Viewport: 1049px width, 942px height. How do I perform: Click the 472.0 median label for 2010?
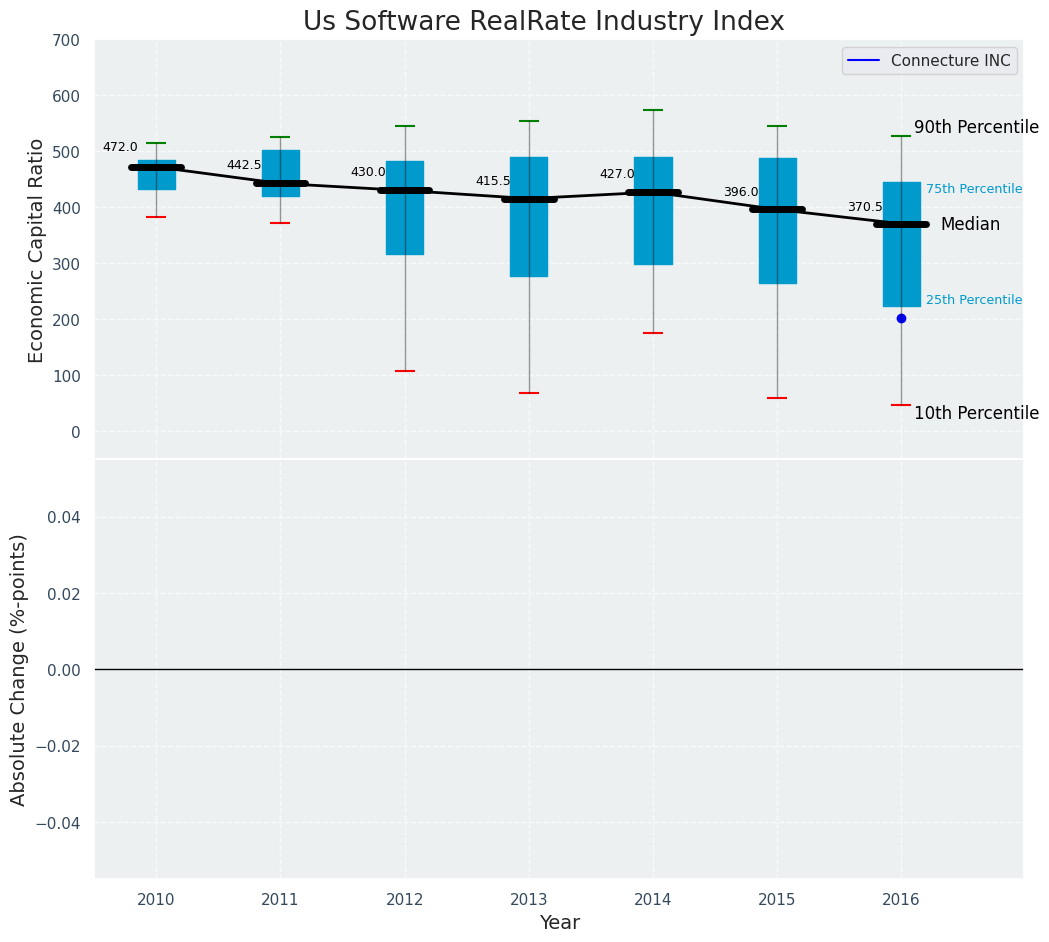120,147
